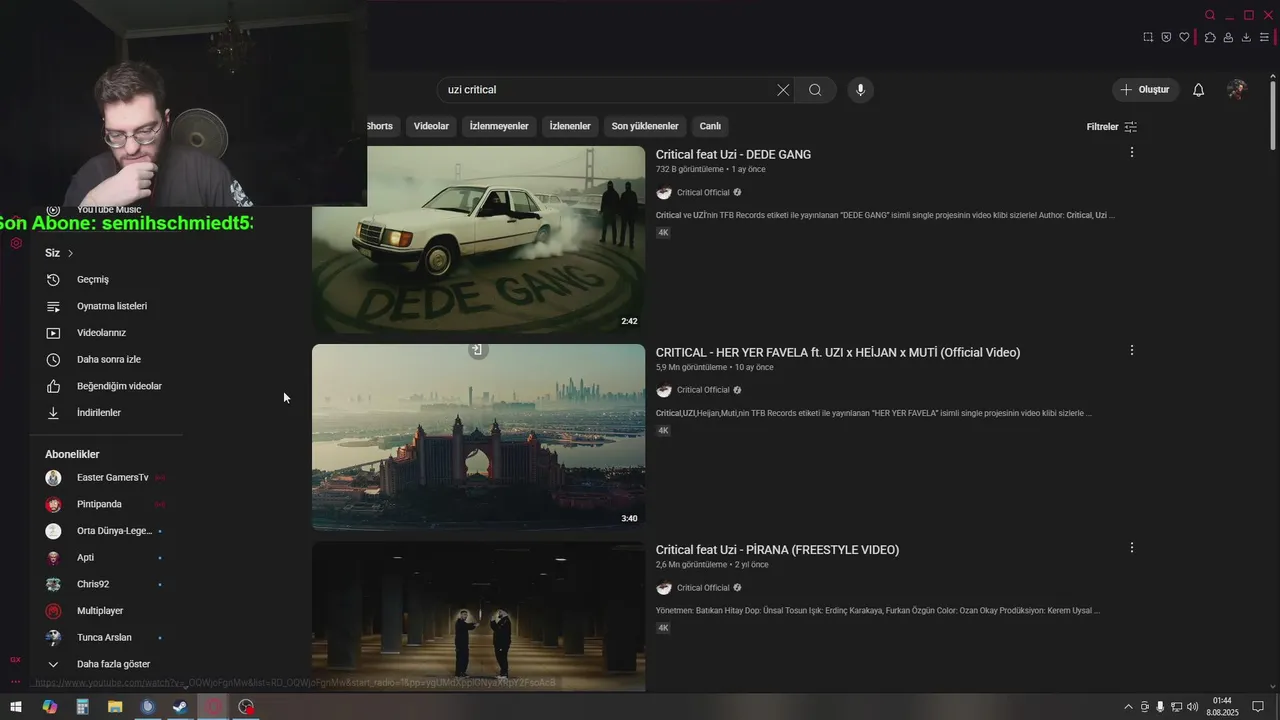Screen dimensions: 1280x720
Task: Open the Opera profile icon in toolbar
Action: 1228,37
